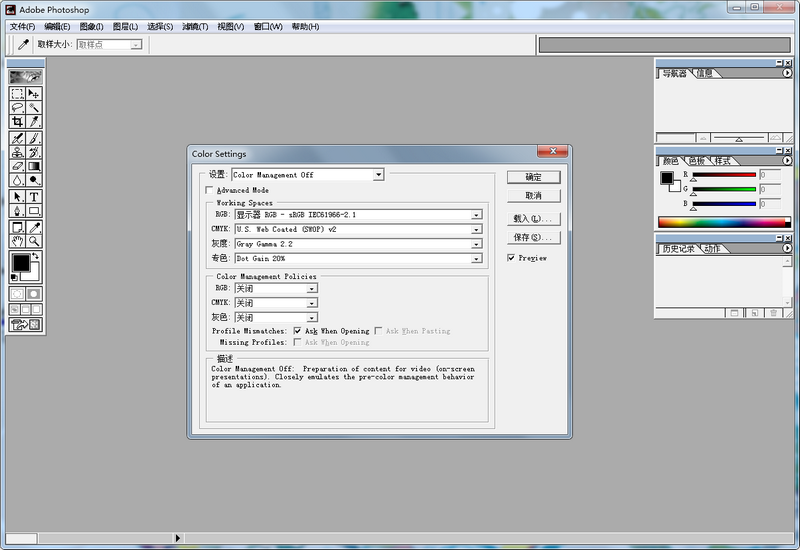Pick the Lasso tool
This screenshot has height=550, width=800.
(17, 107)
